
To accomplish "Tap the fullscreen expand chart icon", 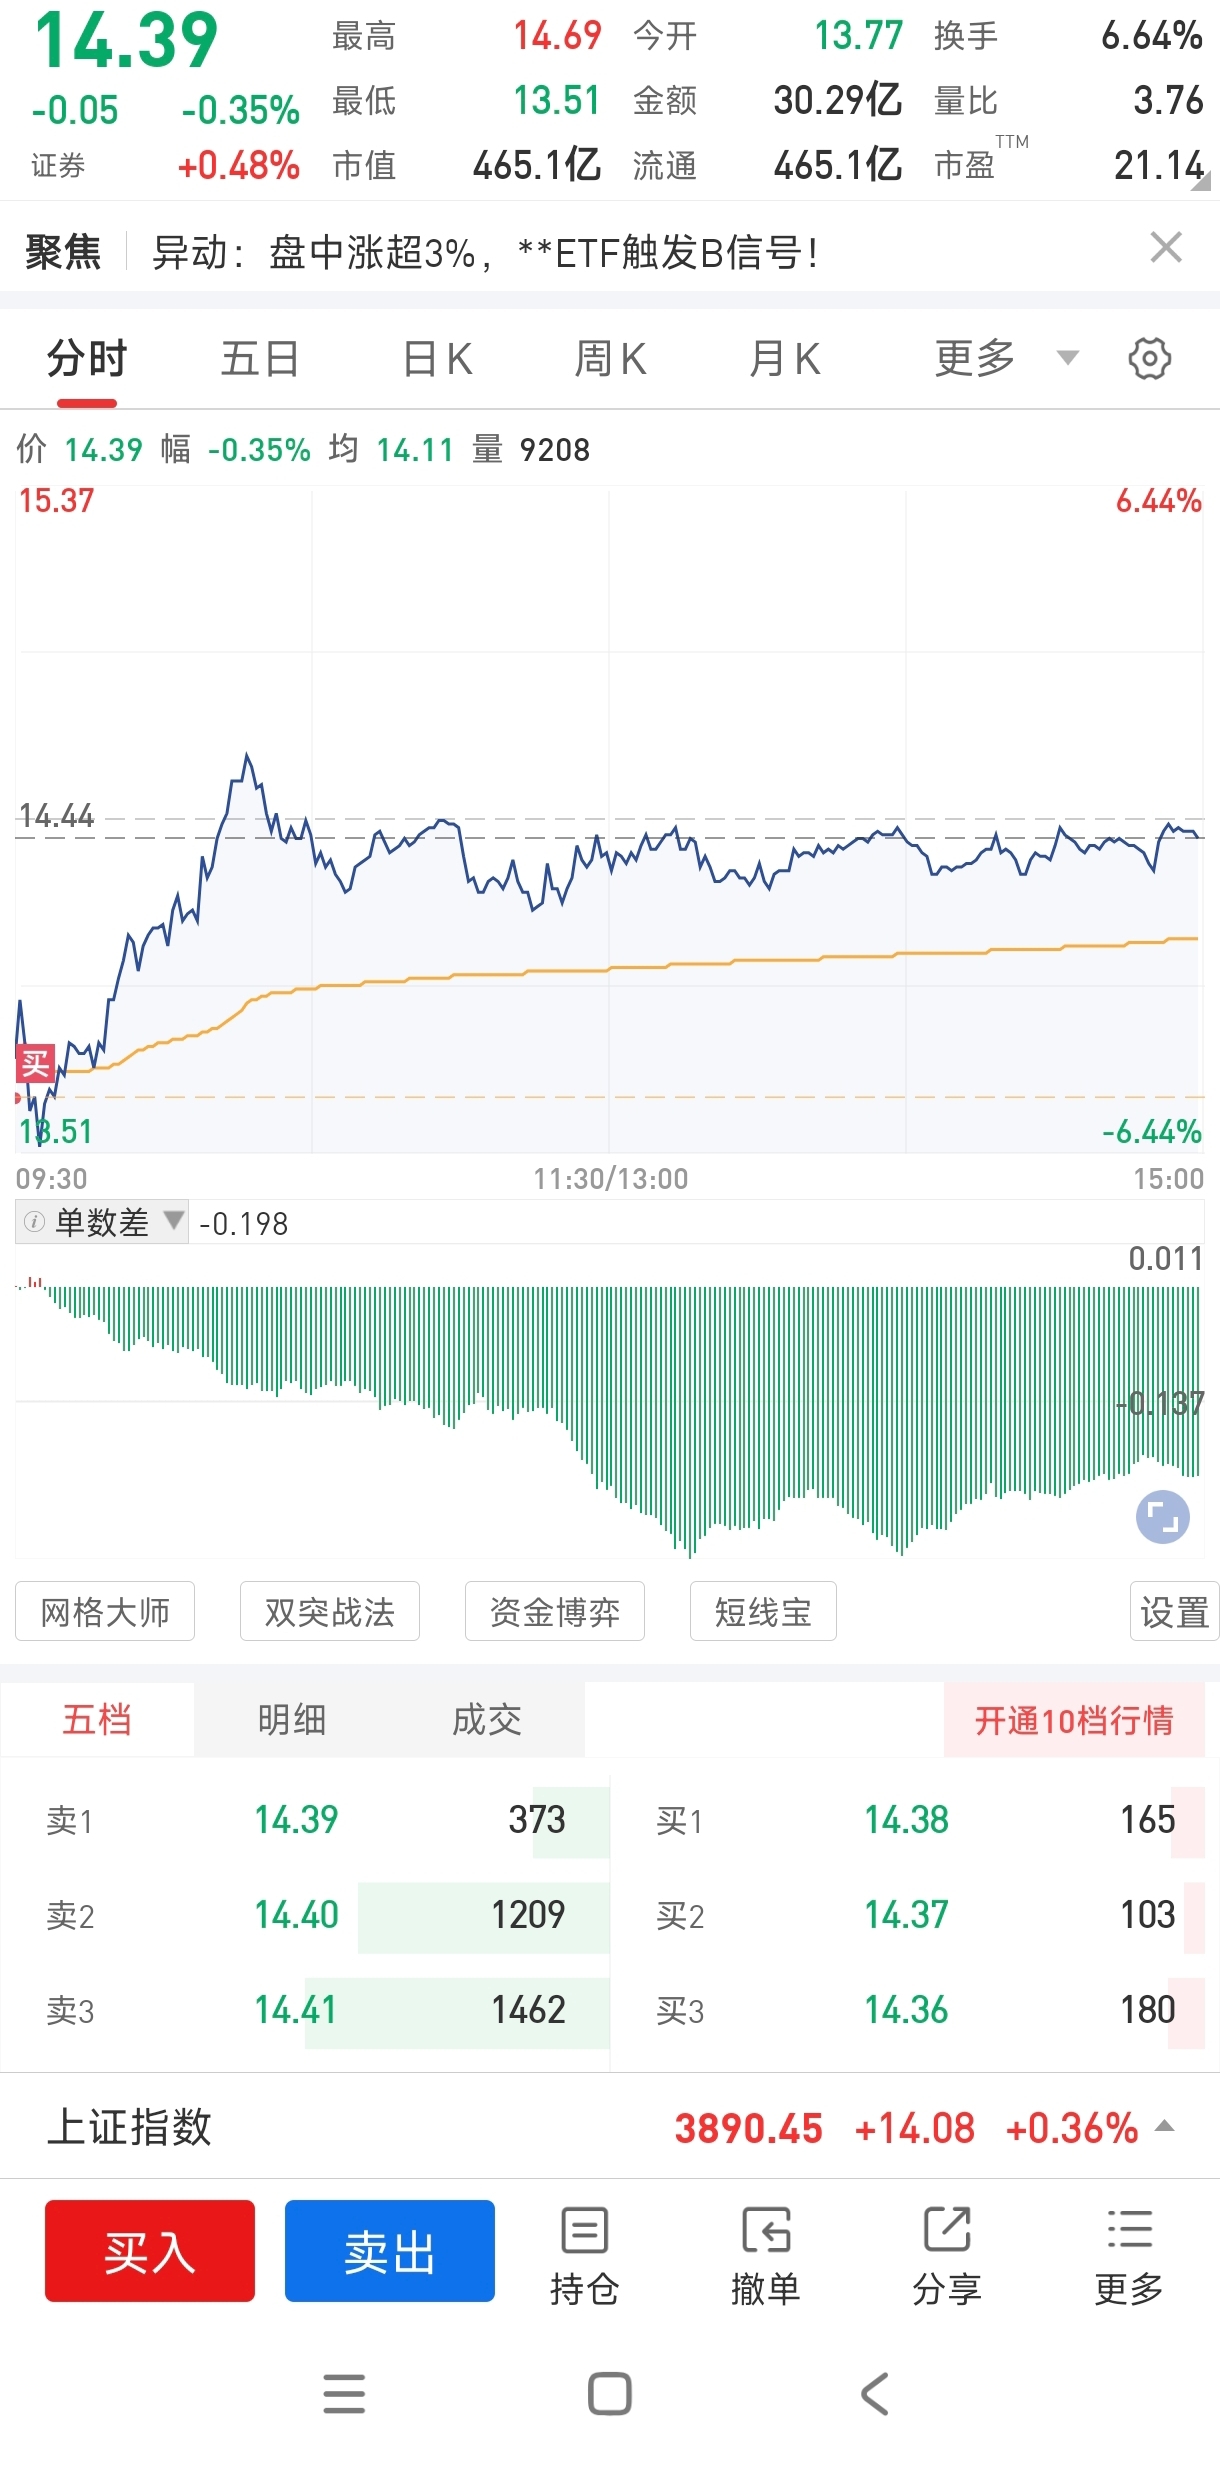I will click(x=1162, y=1517).
